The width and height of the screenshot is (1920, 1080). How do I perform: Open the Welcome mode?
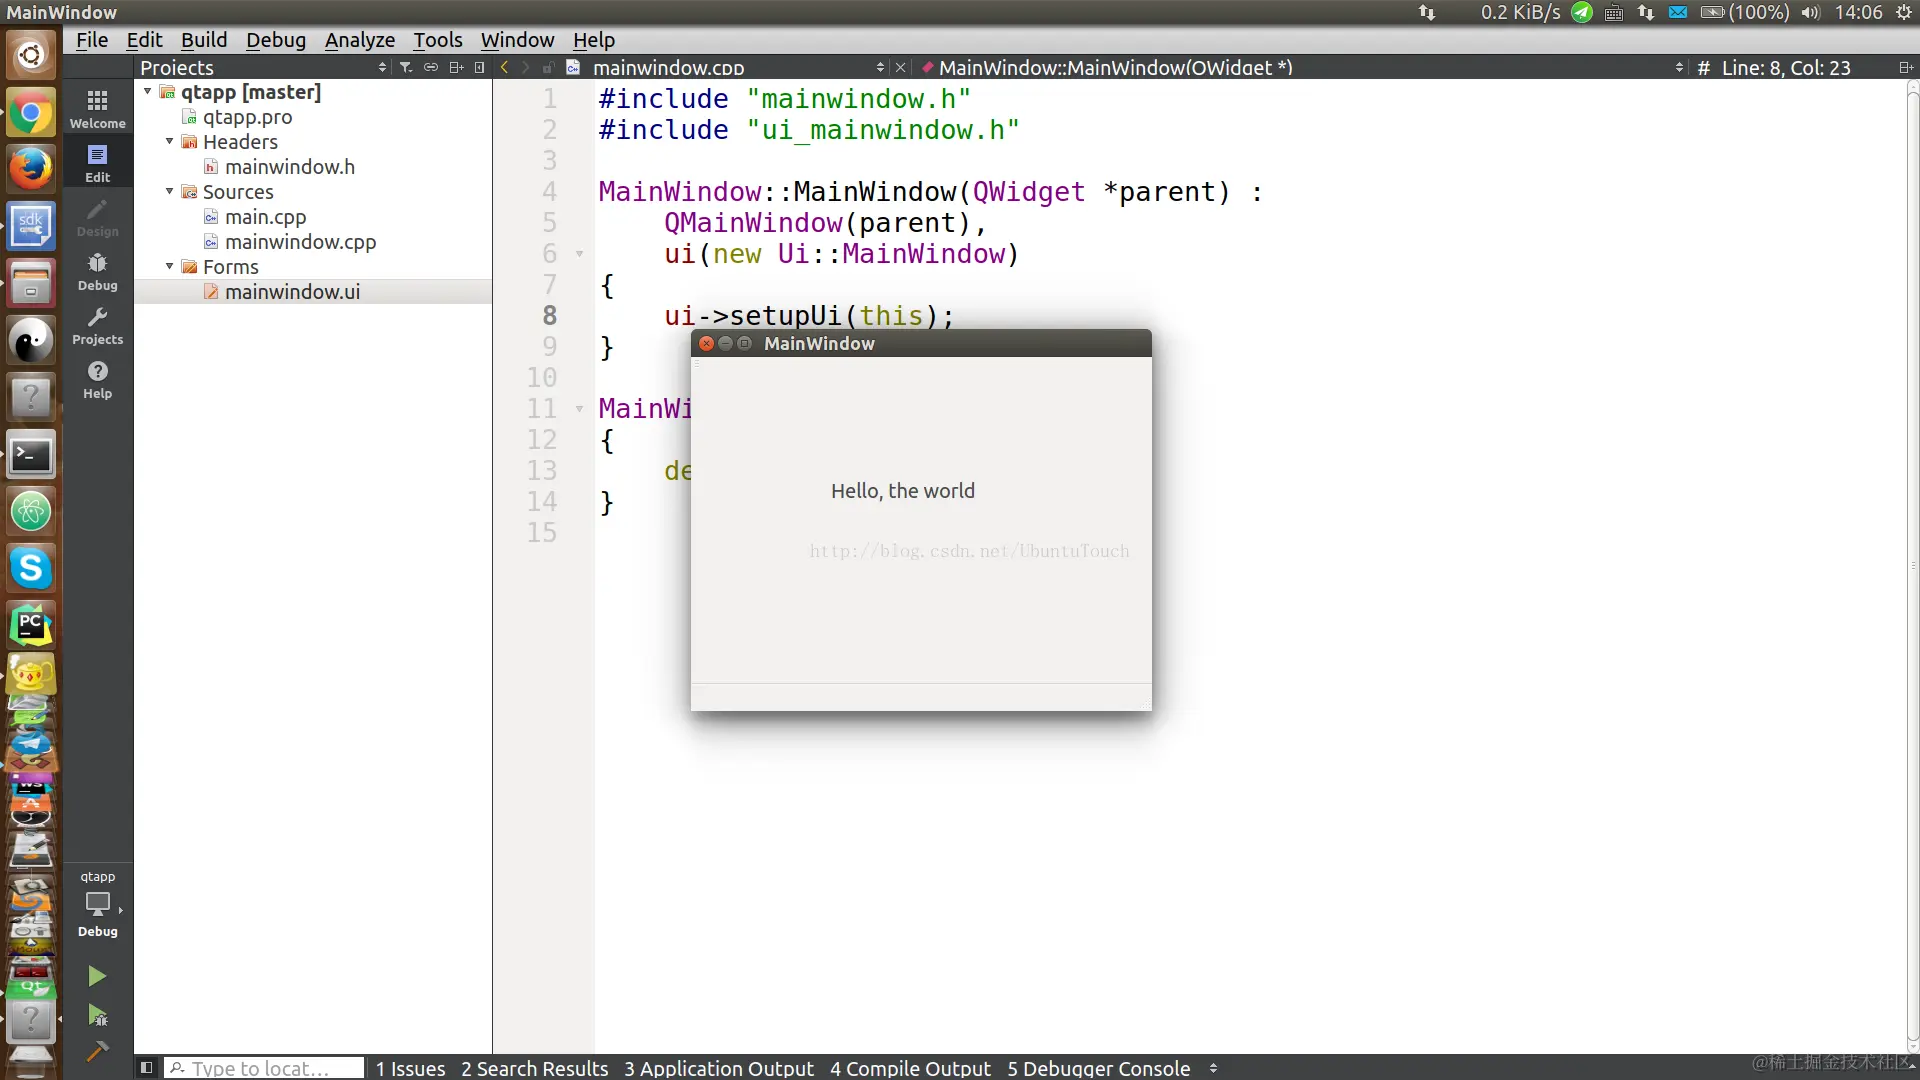[x=97, y=108]
